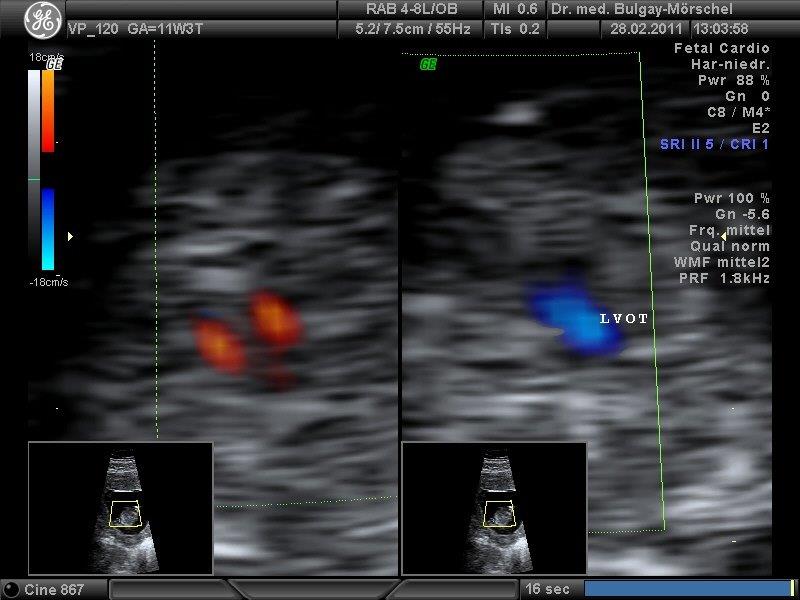
Task: Click the PRF 1.8kHz setting
Action: [726, 278]
